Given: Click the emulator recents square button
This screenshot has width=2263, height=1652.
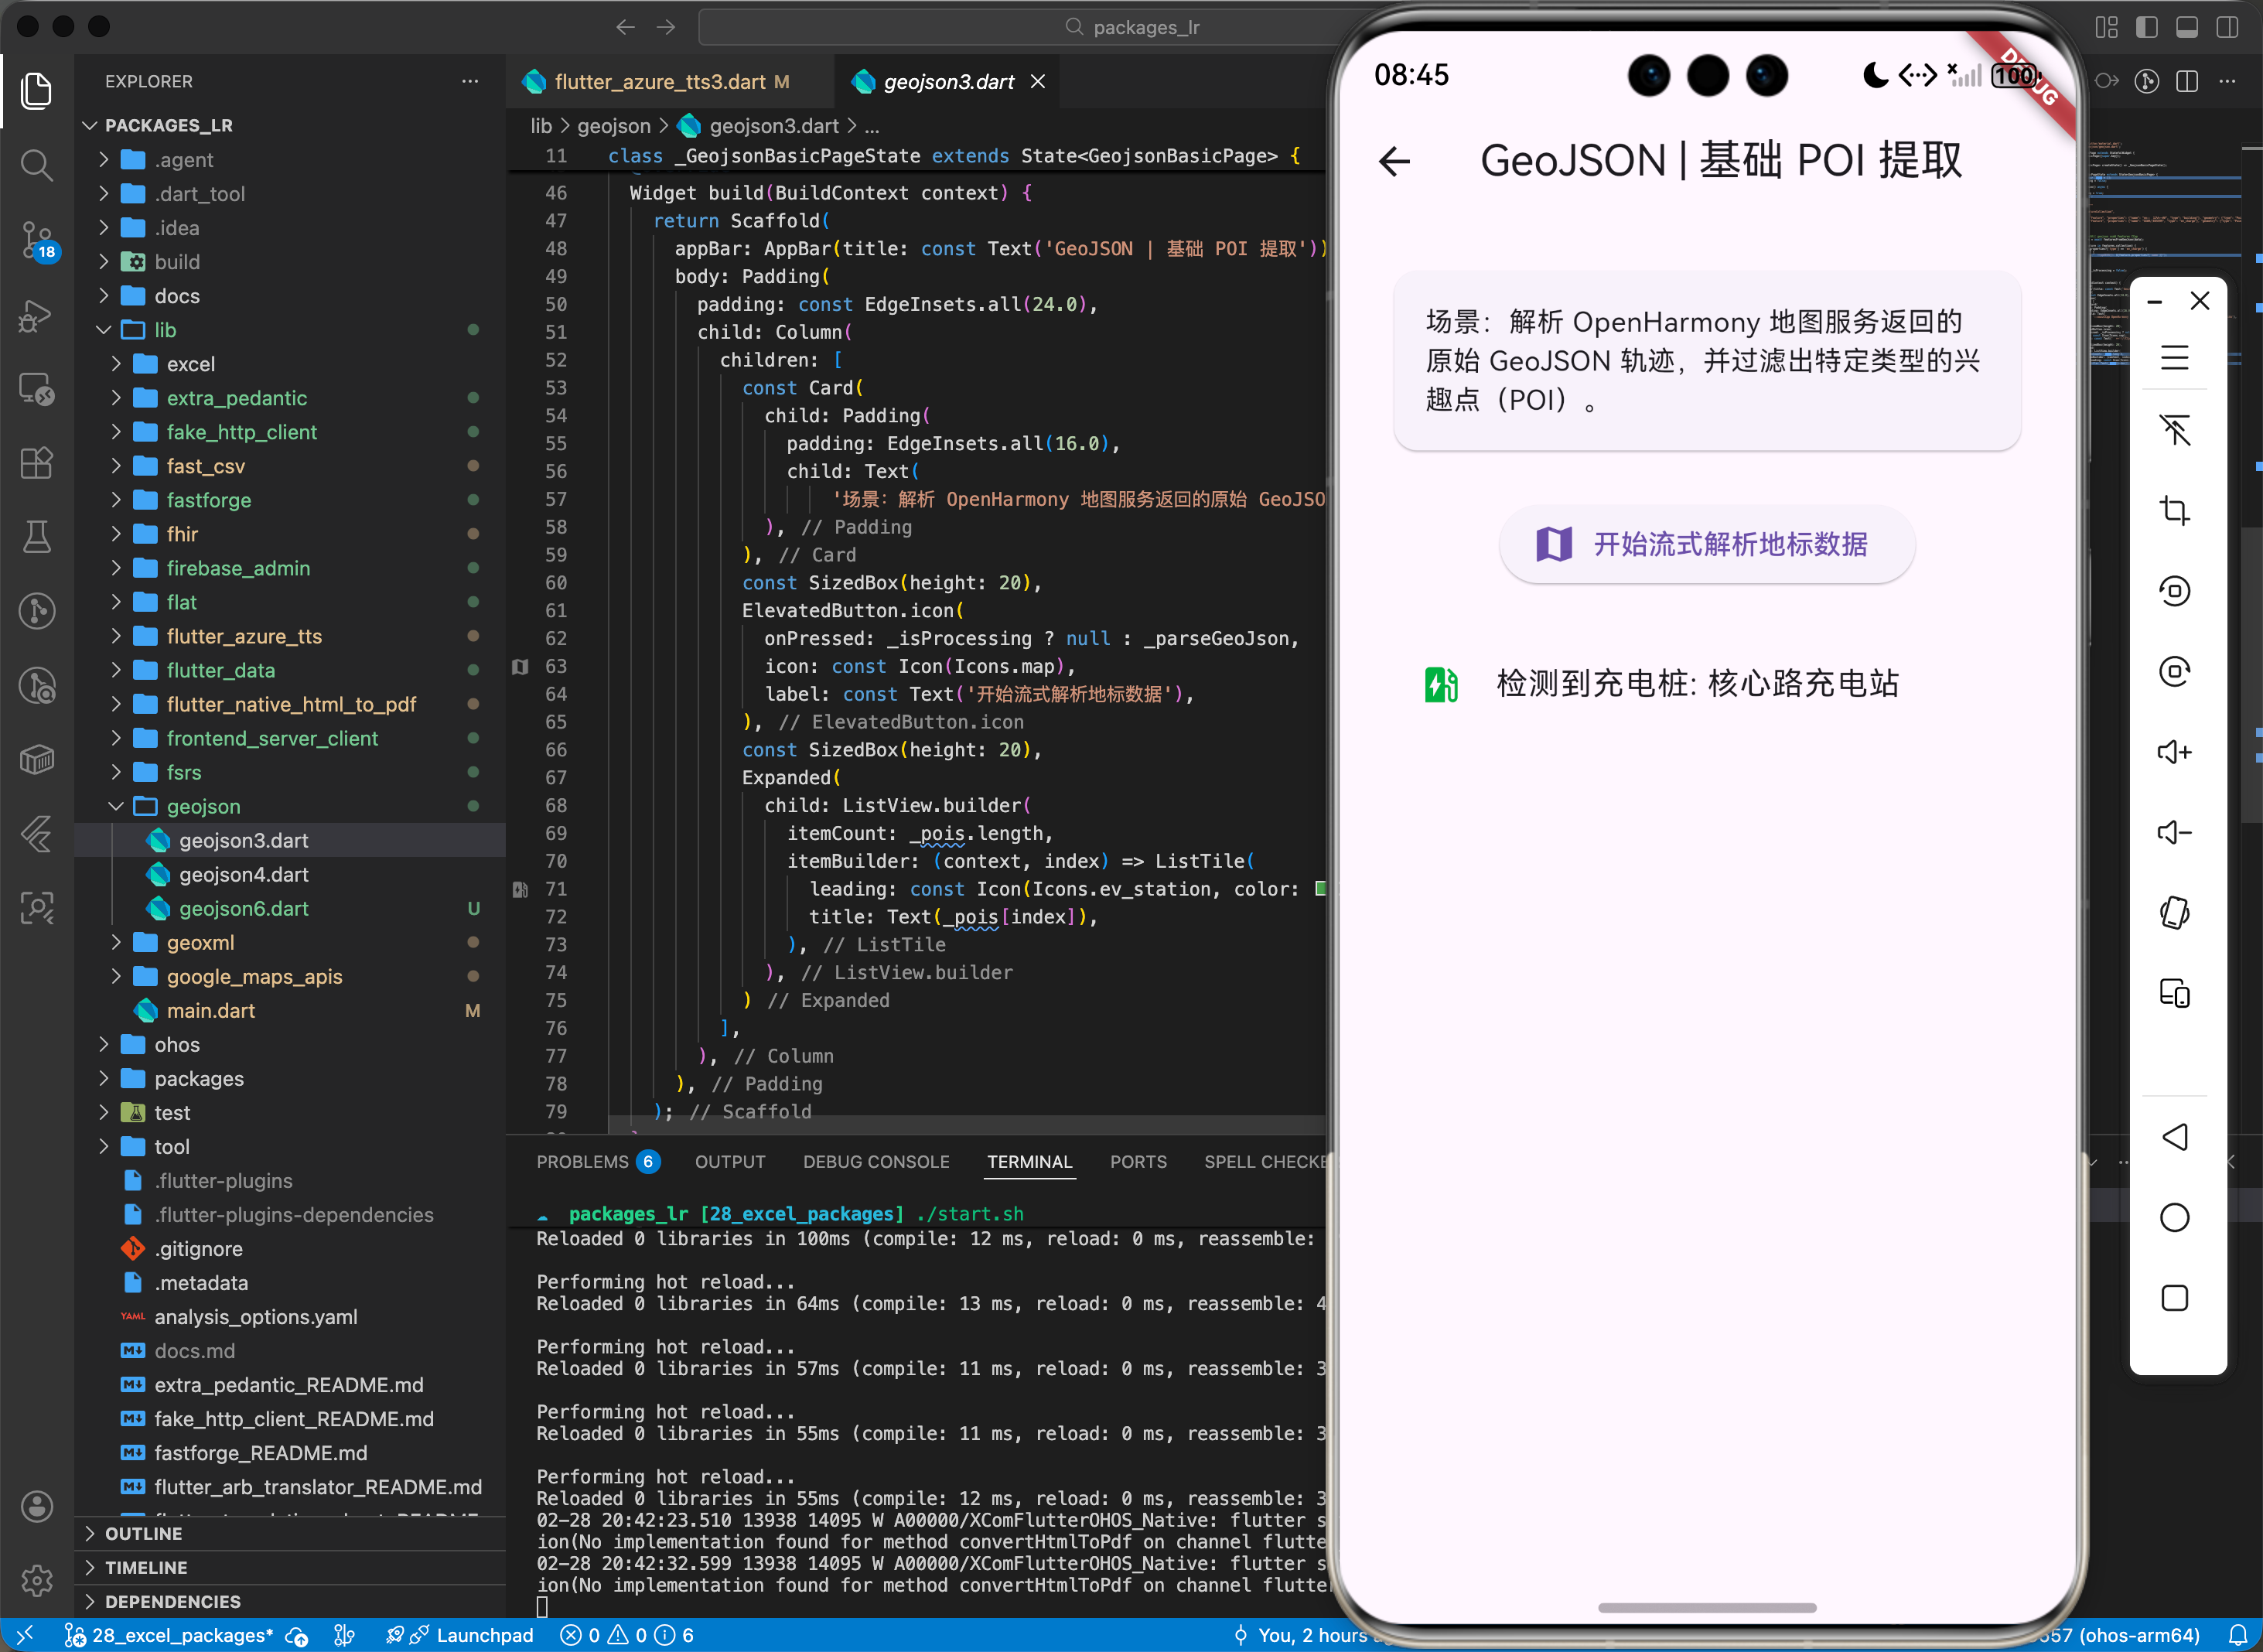Looking at the screenshot, I should pos(2175,1298).
